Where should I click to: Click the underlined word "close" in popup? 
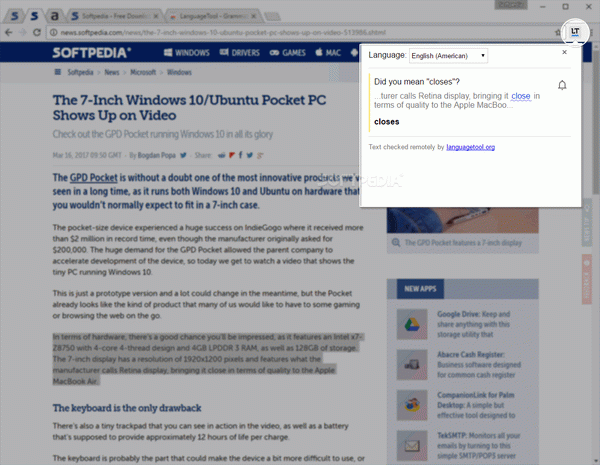tap(521, 96)
